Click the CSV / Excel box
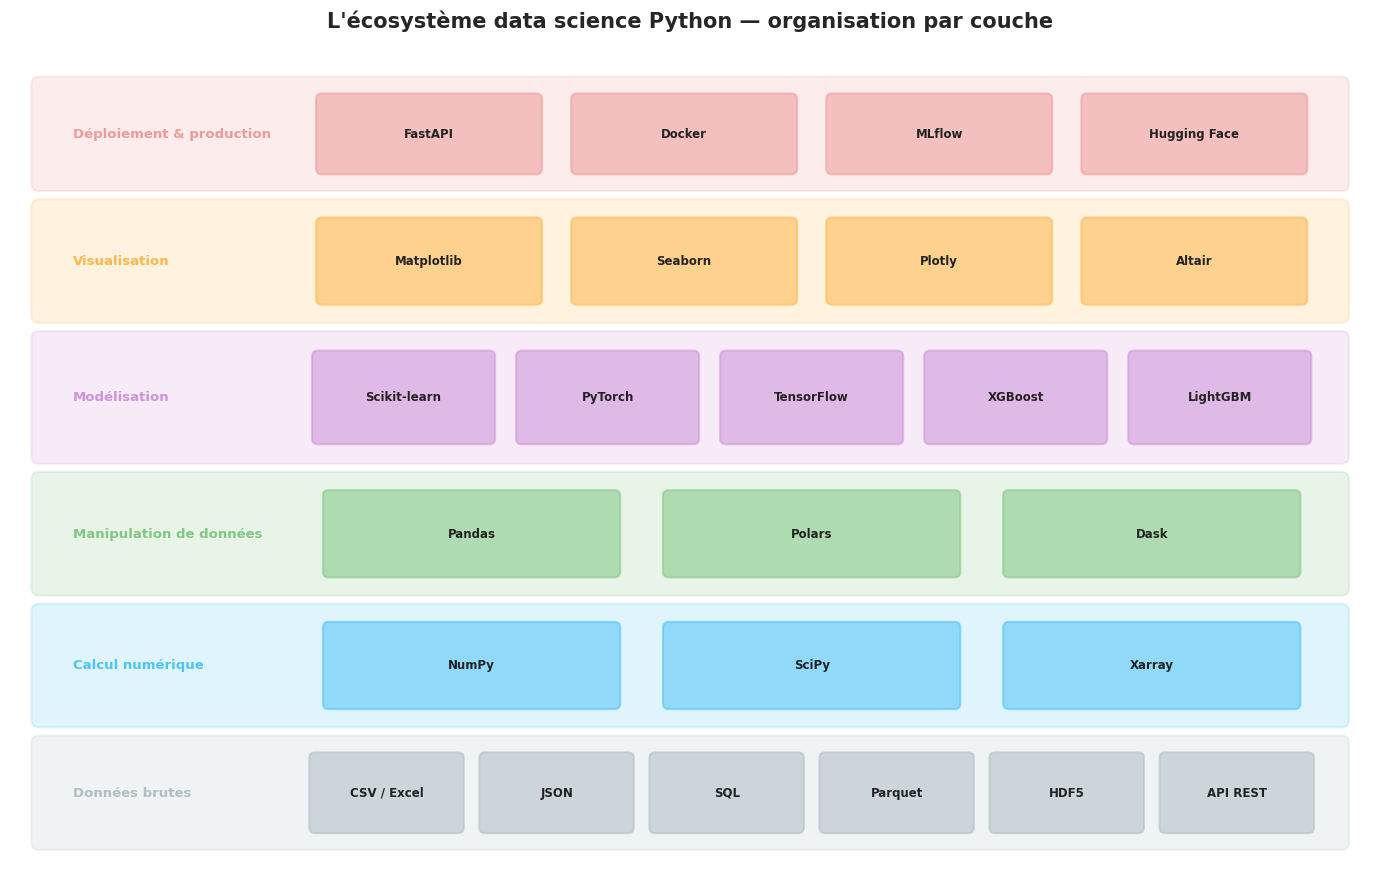This screenshot has height=880, width=1380. pyautogui.click(x=386, y=793)
